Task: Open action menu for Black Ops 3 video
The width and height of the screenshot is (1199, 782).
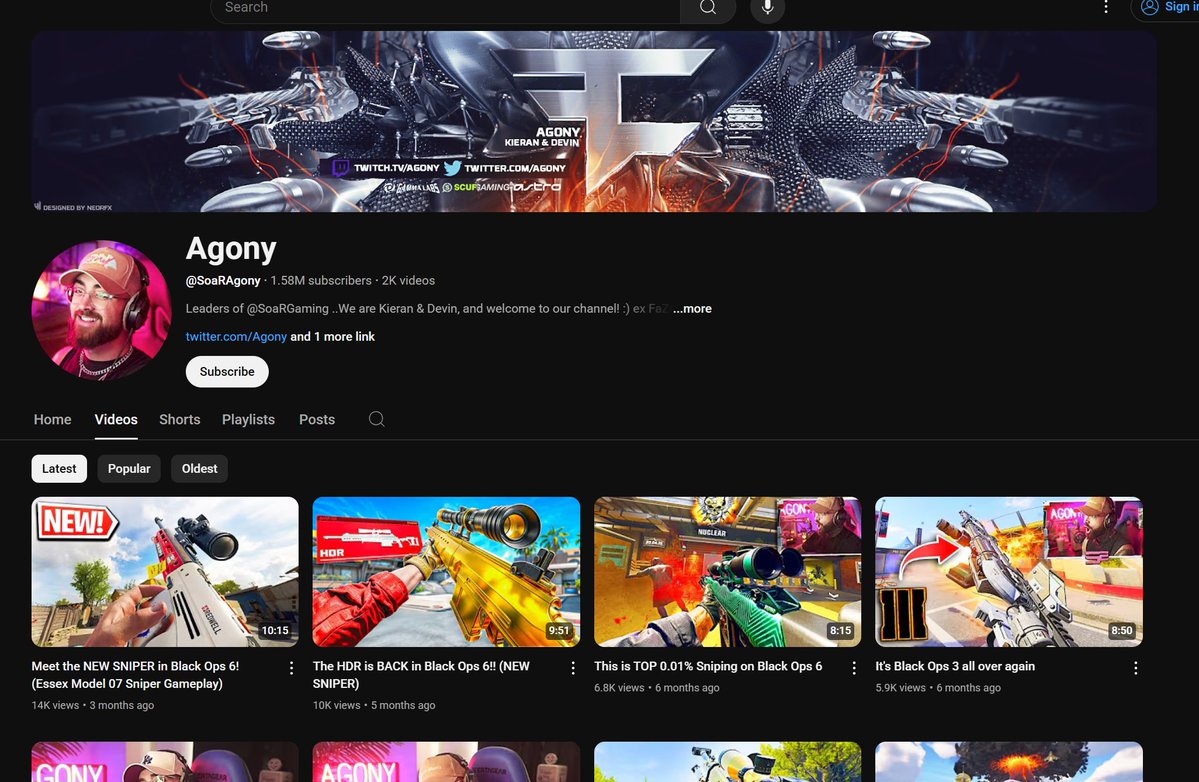Action: tap(1136, 668)
